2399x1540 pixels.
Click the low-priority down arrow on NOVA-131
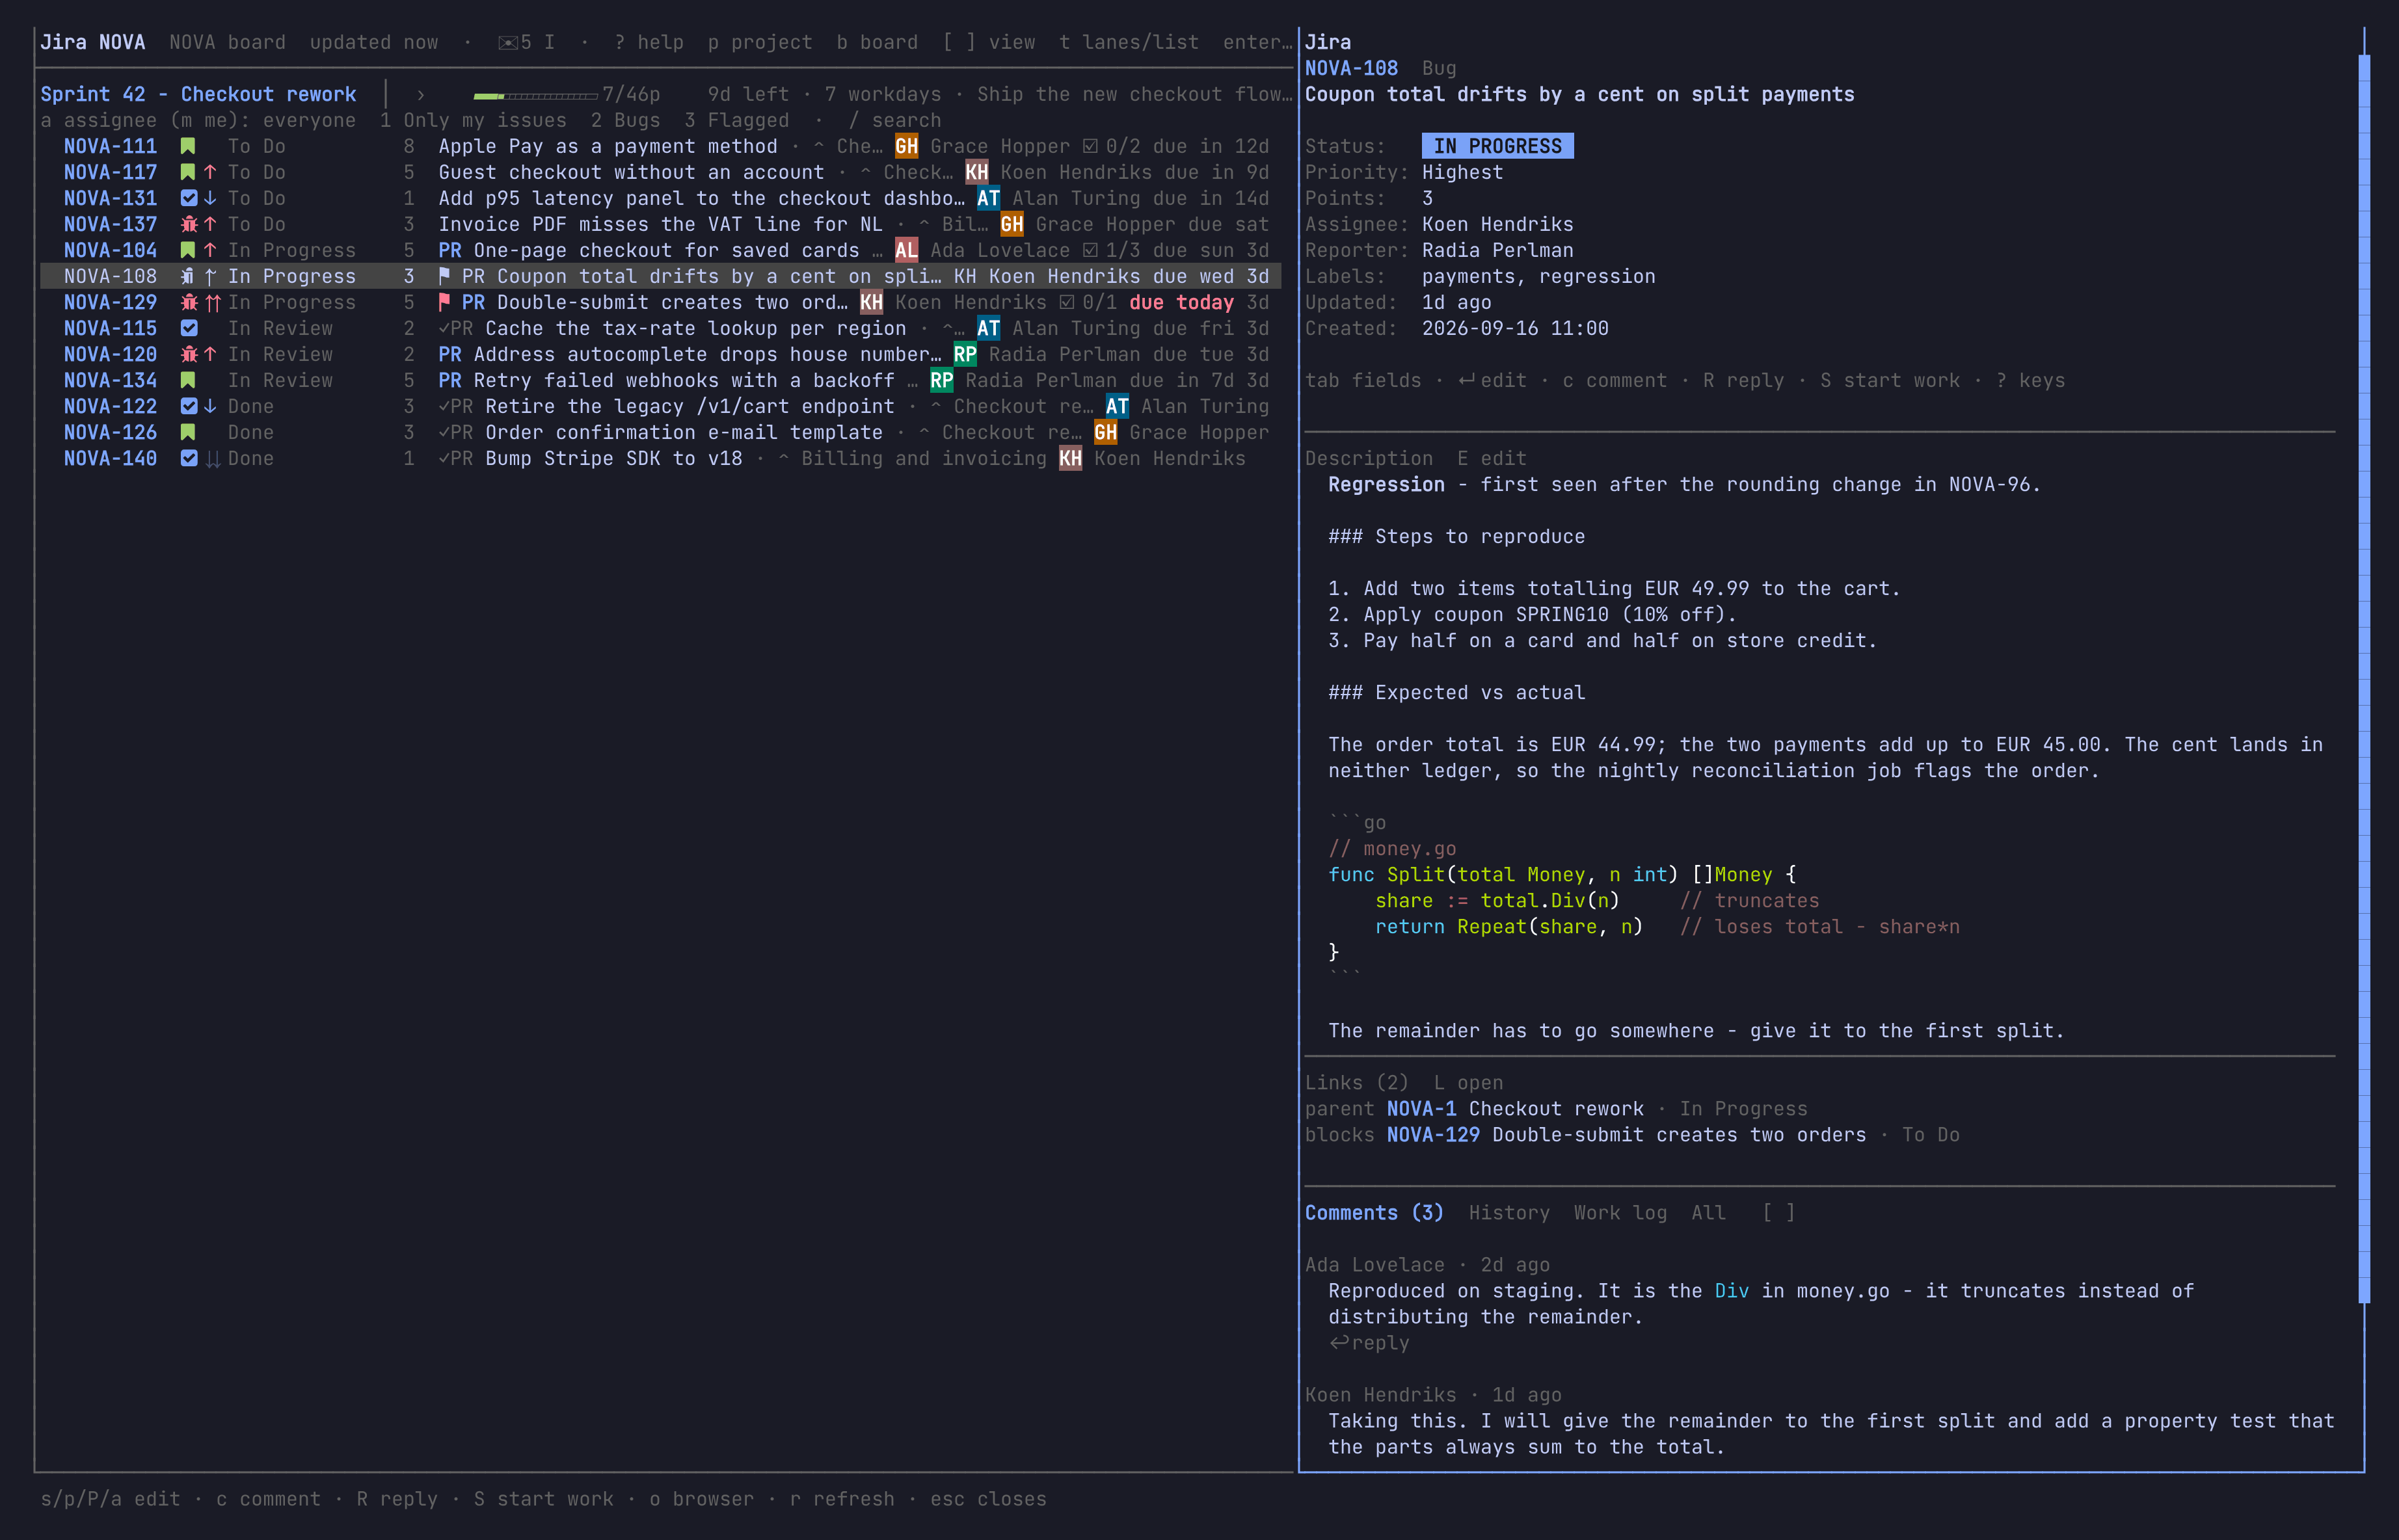pyautogui.click(x=210, y=198)
